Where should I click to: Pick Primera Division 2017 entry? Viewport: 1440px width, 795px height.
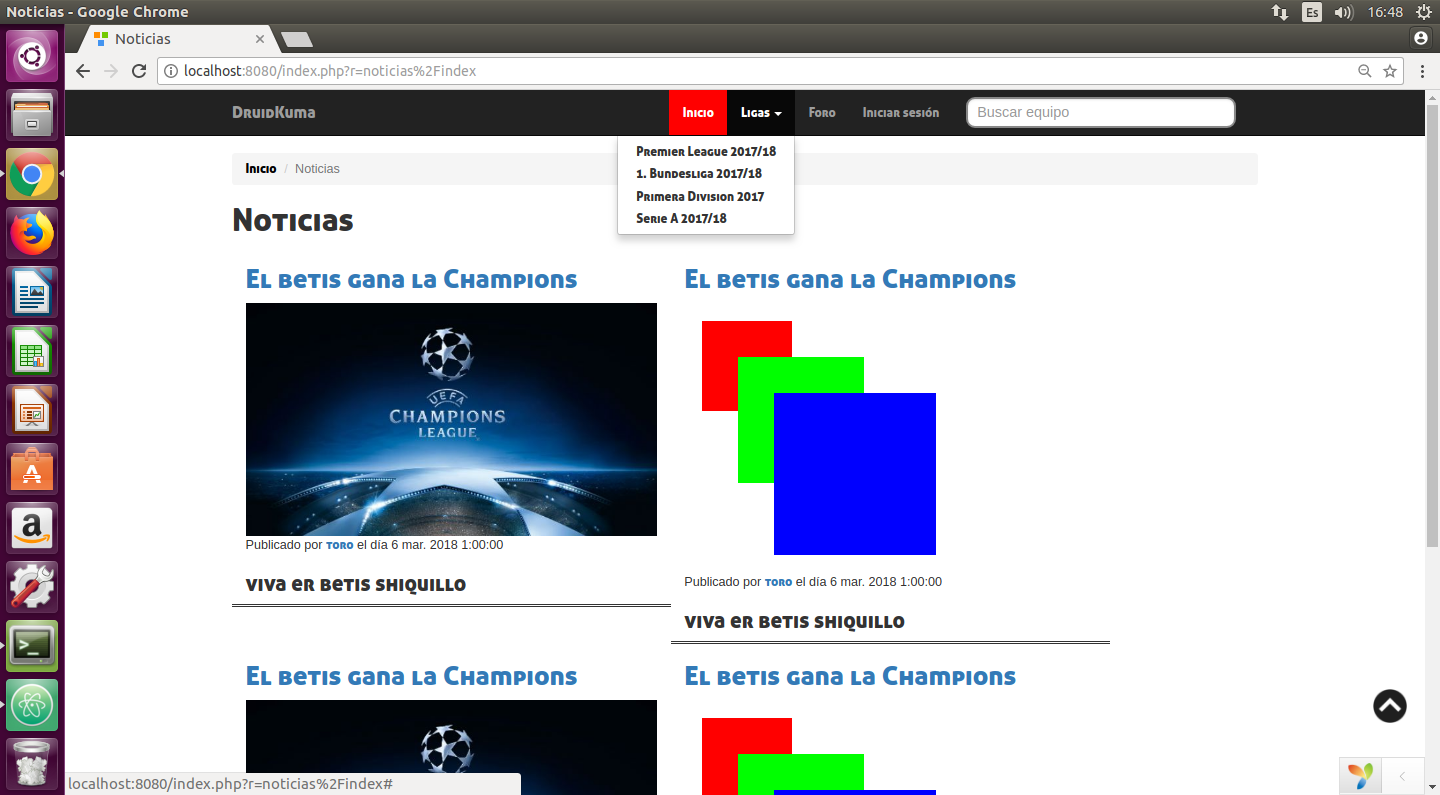[700, 196]
